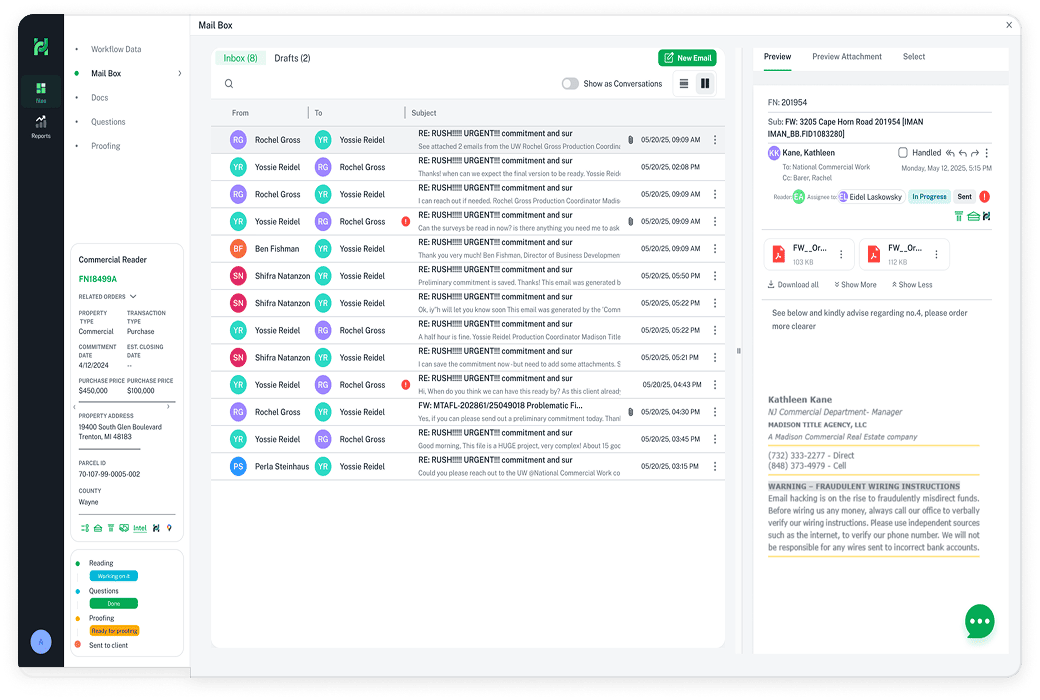
Task: Go to Docs in the left navigation
Action: point(99,98)
